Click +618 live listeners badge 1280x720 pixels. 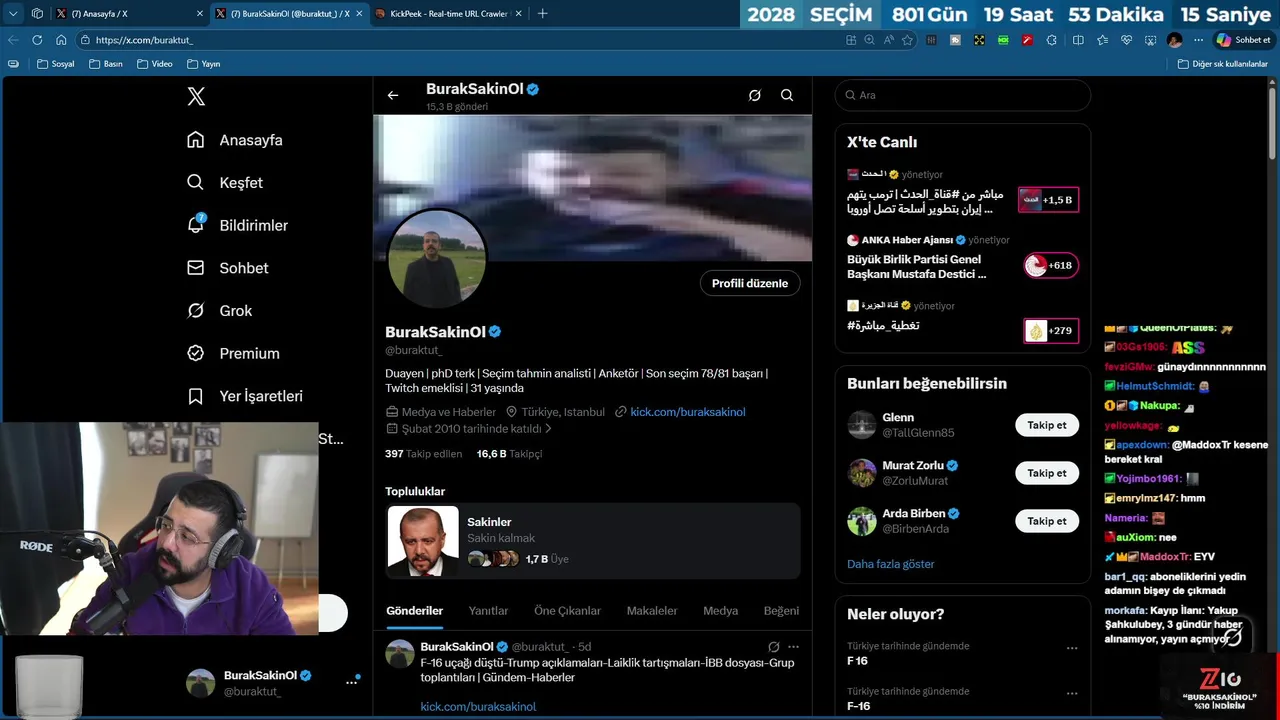click(x=1051, y=265)
